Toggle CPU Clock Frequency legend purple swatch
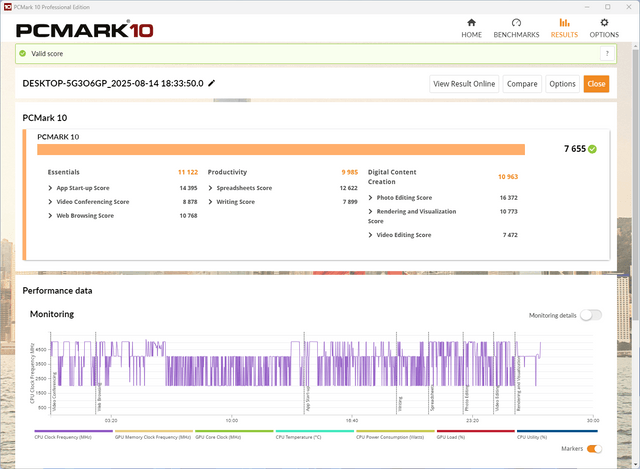 coord(73,431)
